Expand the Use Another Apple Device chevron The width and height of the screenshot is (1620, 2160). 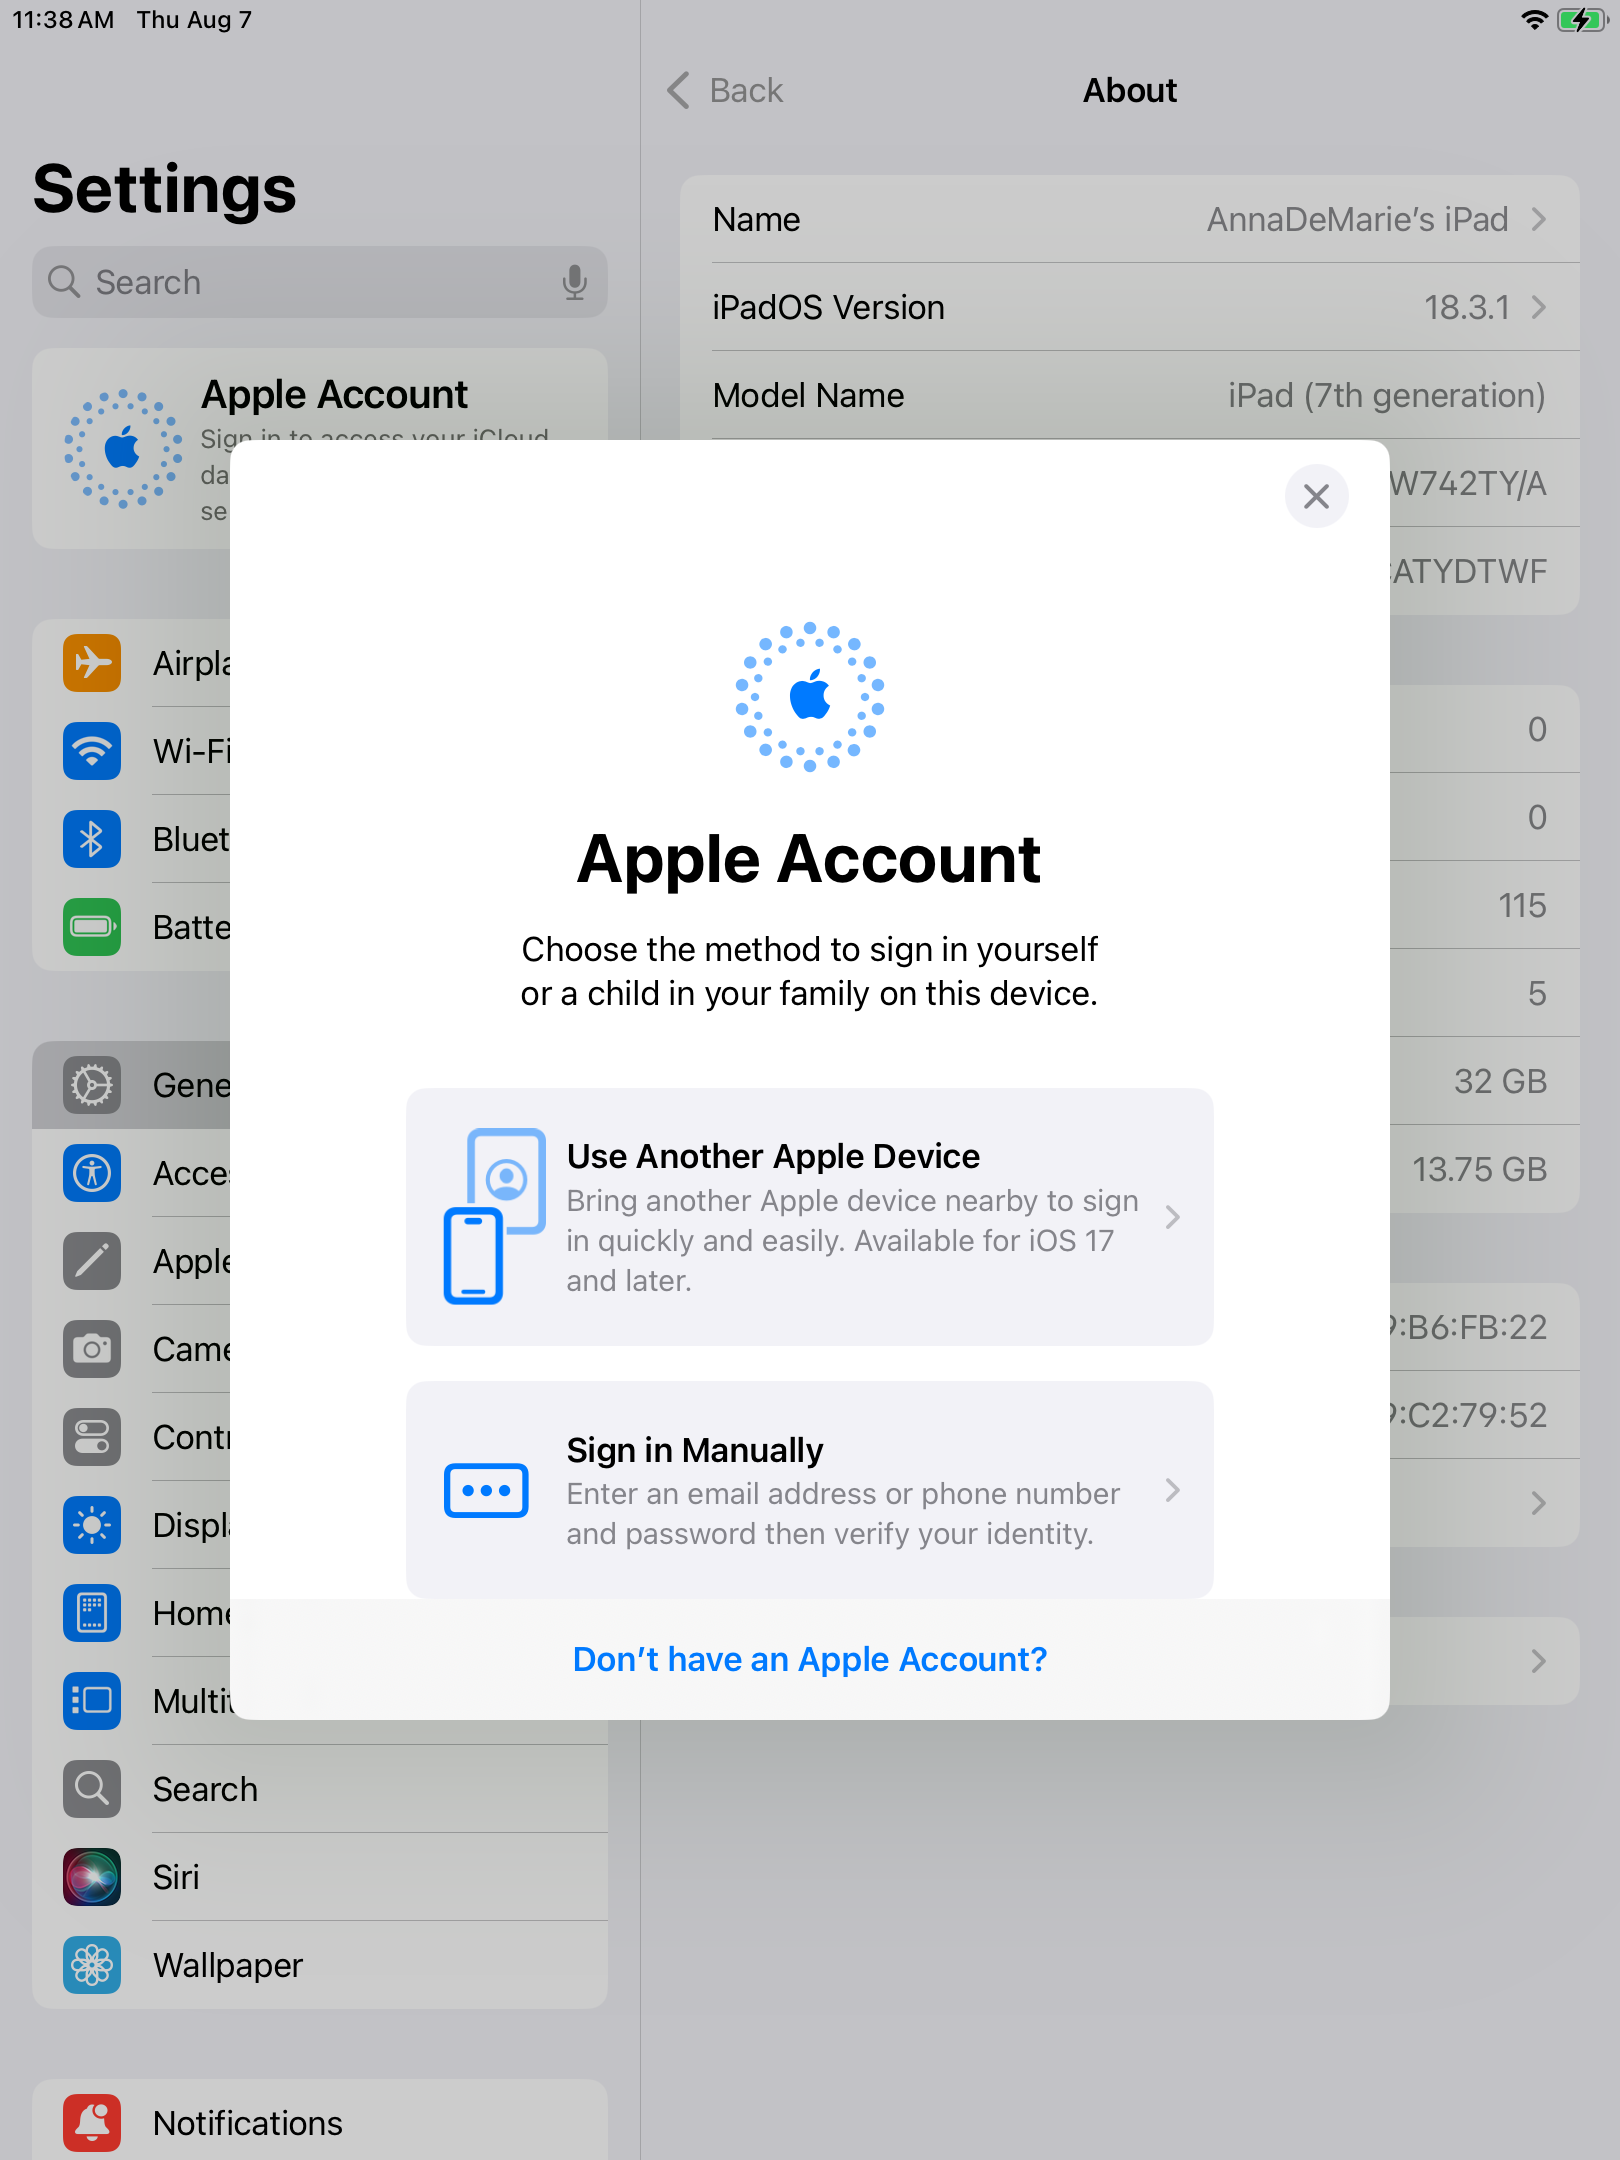1173,1217
